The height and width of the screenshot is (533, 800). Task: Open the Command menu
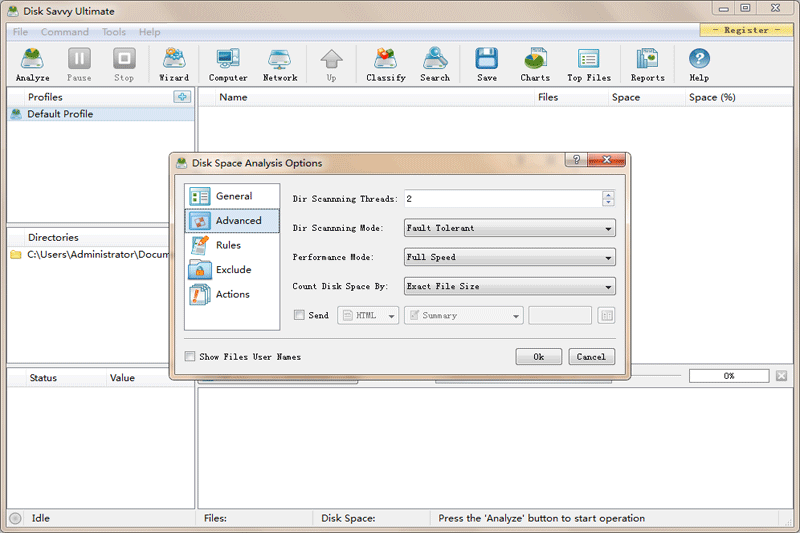pyautogui.click(x=64, y=32)
